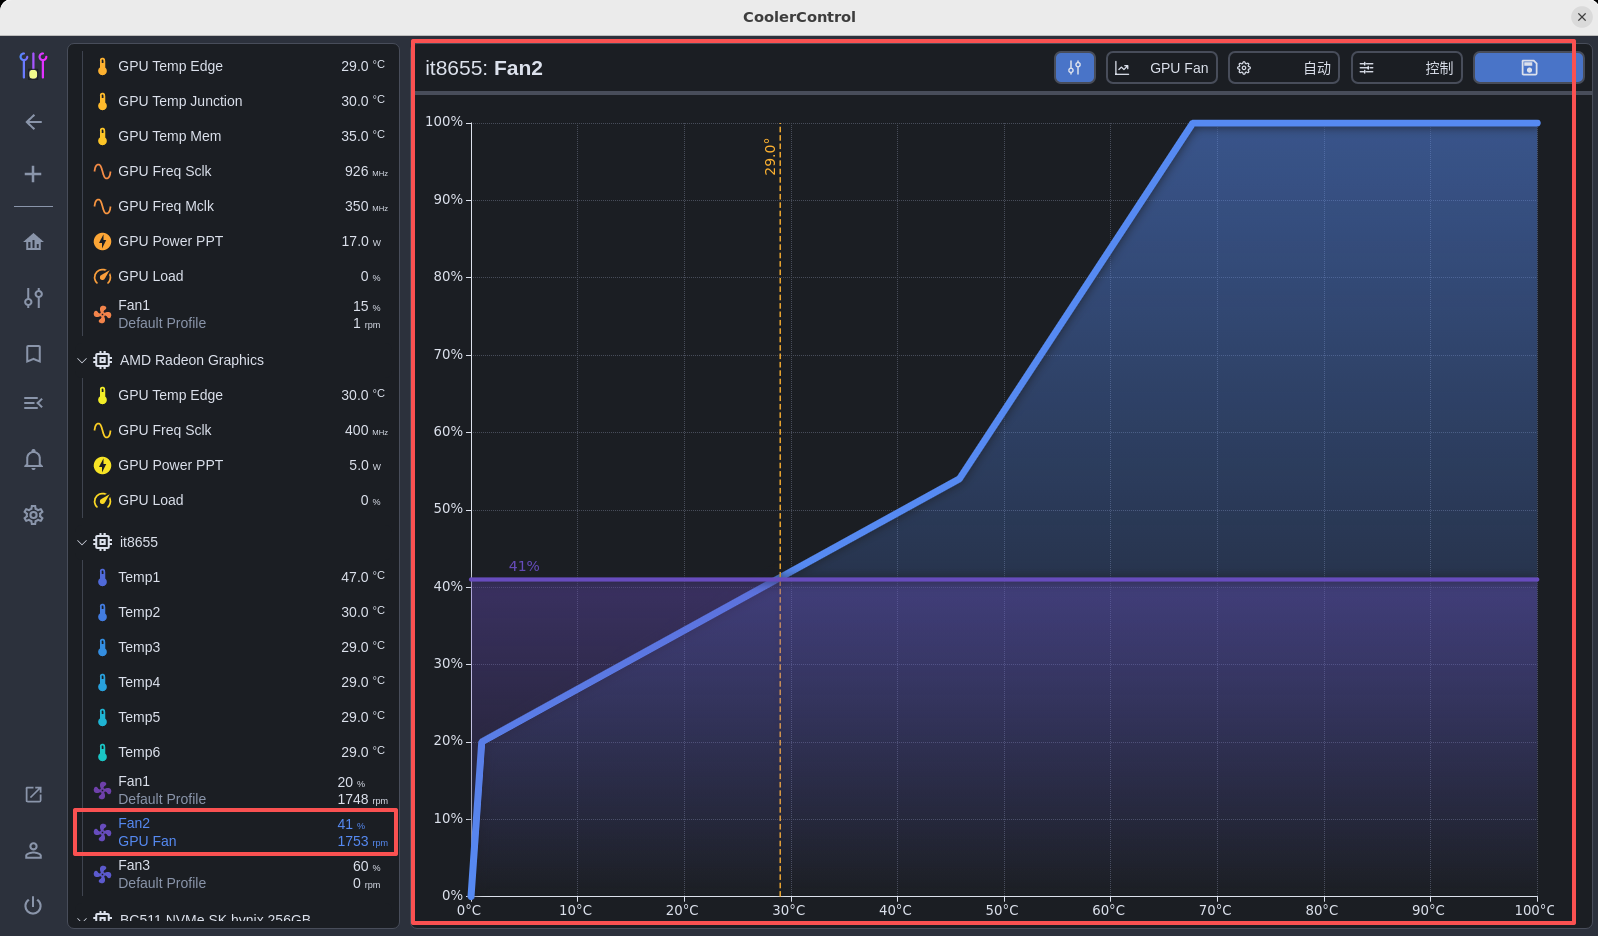
Task: Select Temp5 sensor row
Action: coord(236,717)
